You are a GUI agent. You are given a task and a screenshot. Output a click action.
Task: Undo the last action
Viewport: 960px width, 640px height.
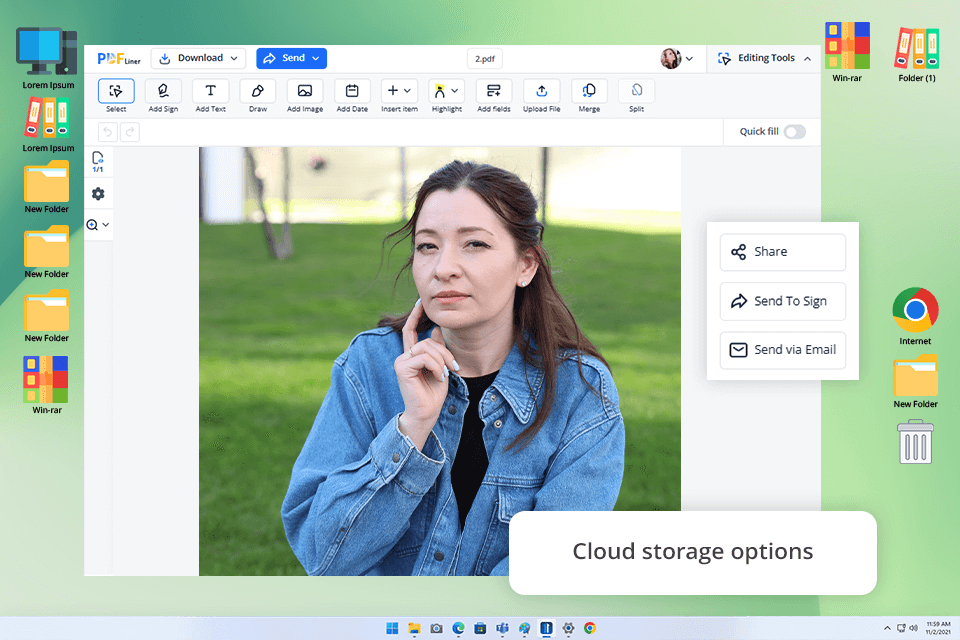point(108,132)
